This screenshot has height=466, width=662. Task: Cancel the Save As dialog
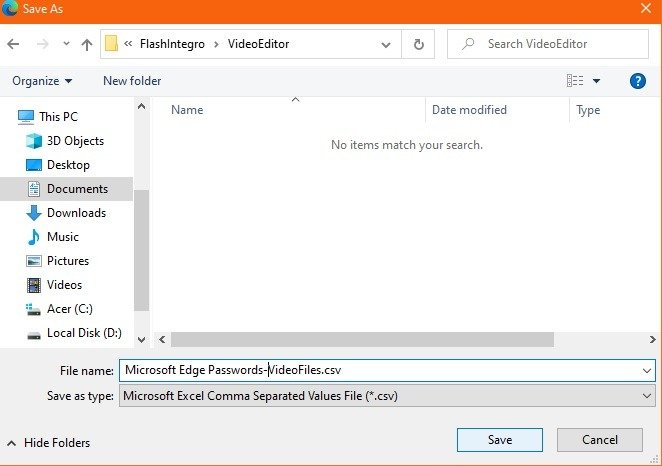pyautogui.click(x=600, y=440)
